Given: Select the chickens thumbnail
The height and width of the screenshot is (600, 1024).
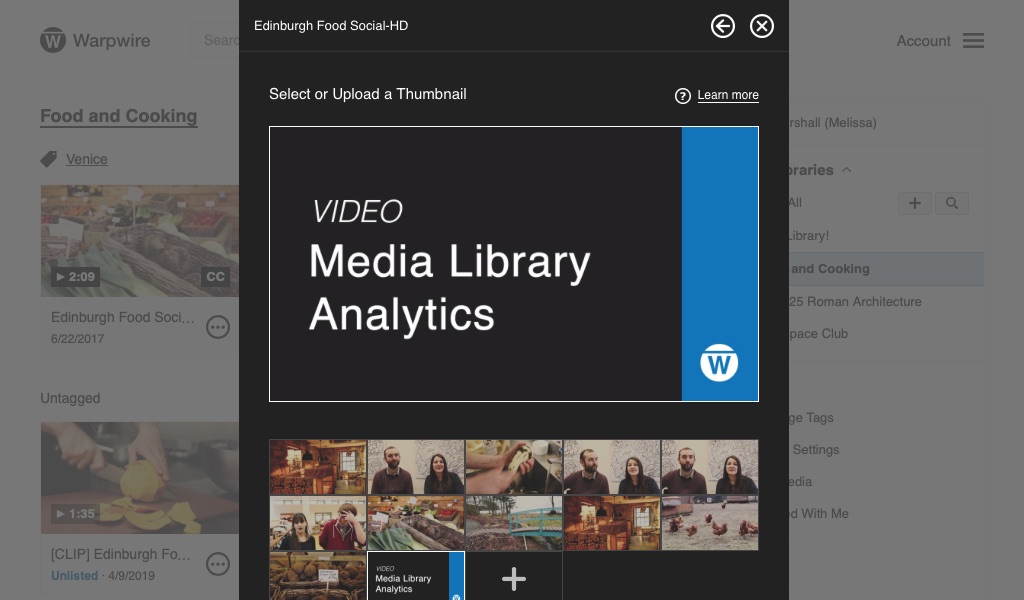Looking at the screenshot, I should tap(710, 523).
